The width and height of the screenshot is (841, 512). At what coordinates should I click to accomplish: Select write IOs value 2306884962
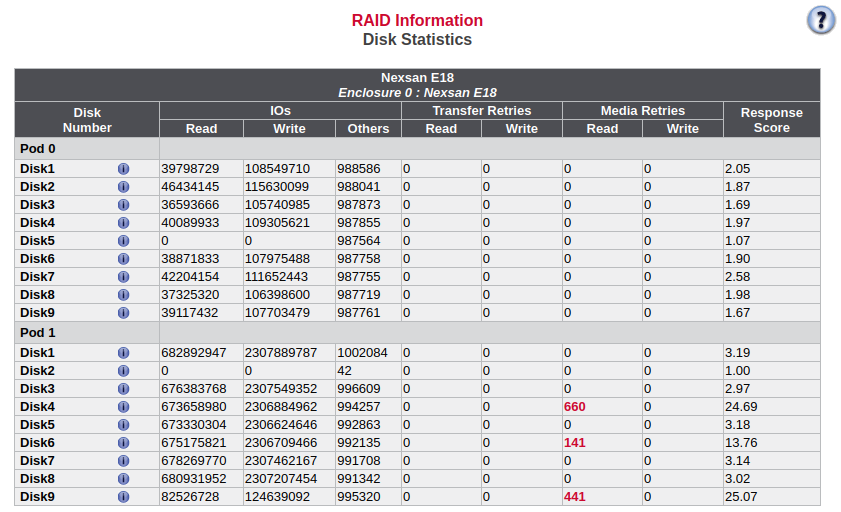(x=281, y=407)
